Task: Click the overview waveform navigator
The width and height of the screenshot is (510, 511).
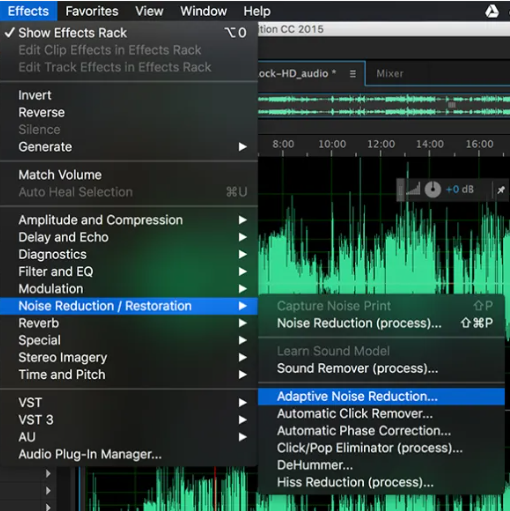Action: point(384,106)
